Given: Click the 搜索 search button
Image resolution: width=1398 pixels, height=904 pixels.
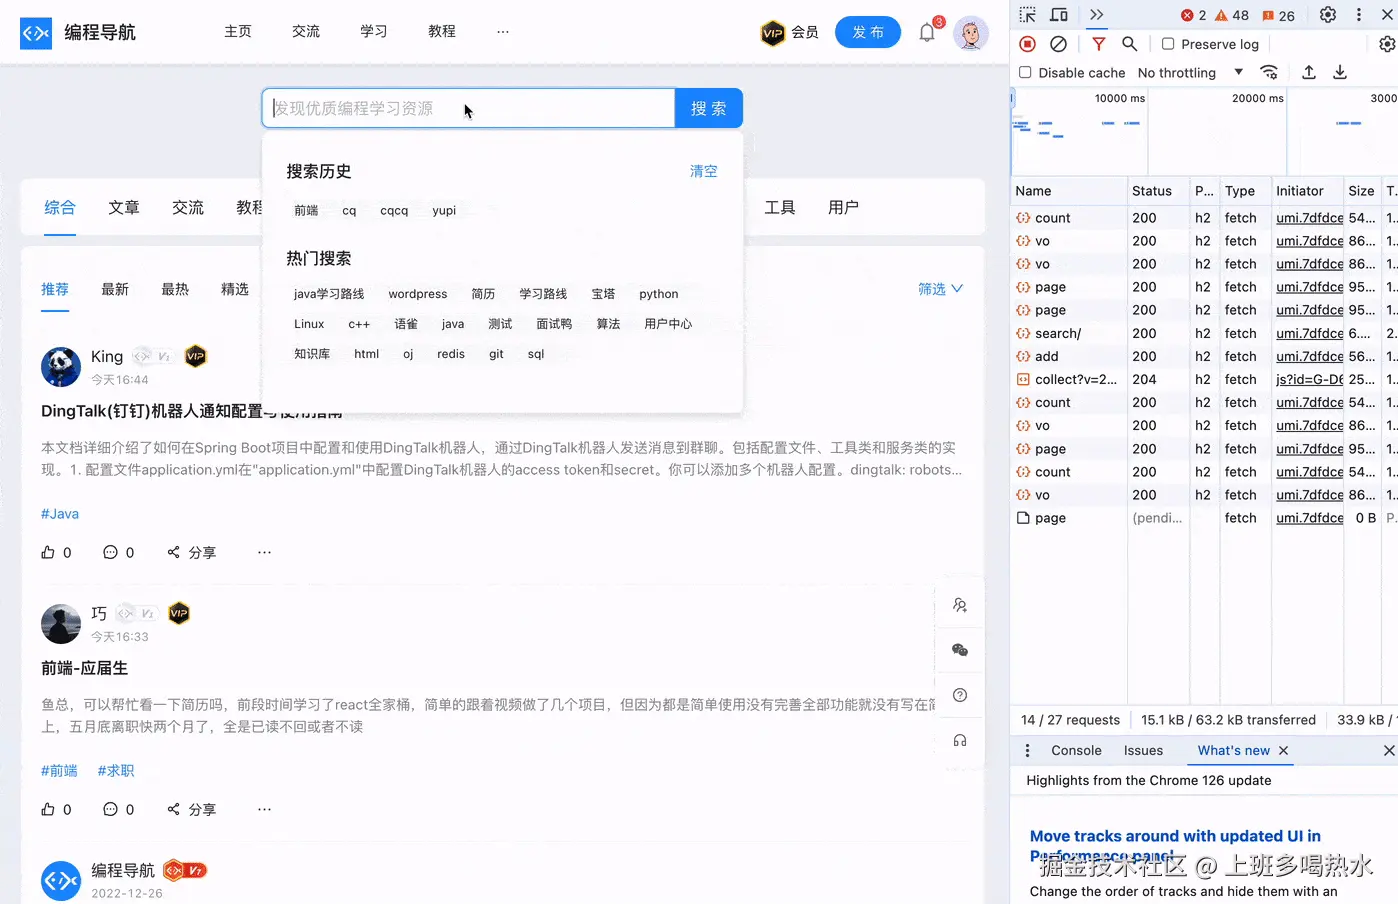Looking at the screenshot, I should click(709, 108).
